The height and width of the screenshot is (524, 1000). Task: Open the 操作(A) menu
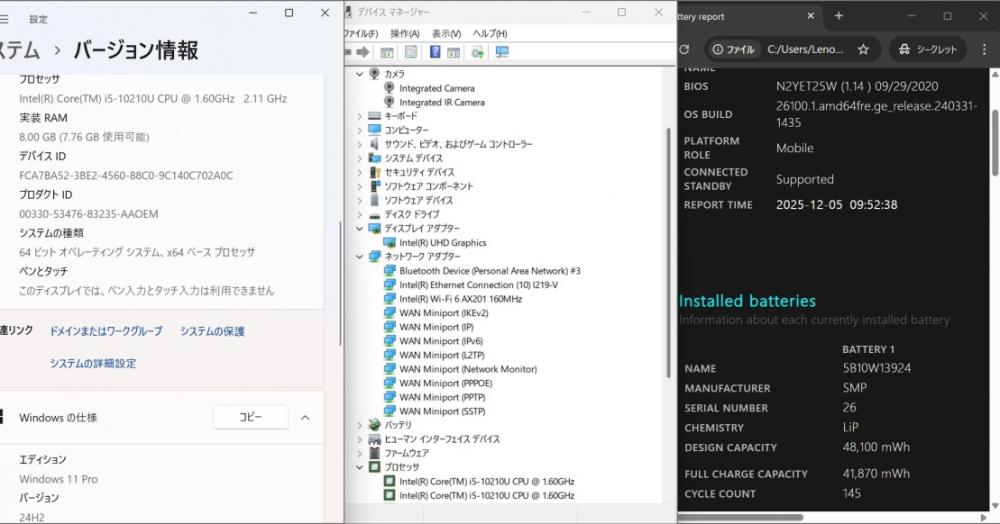pyautogui.click(x=404, y=33)
